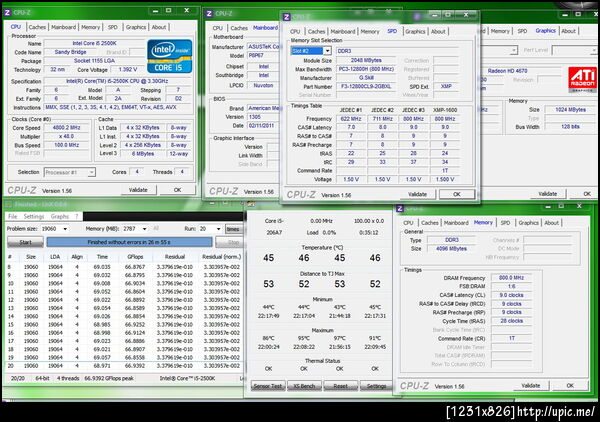Screen dimensions: 600x422
Task: Click the "G.Skill" manufacturer field
Action: 366,78
